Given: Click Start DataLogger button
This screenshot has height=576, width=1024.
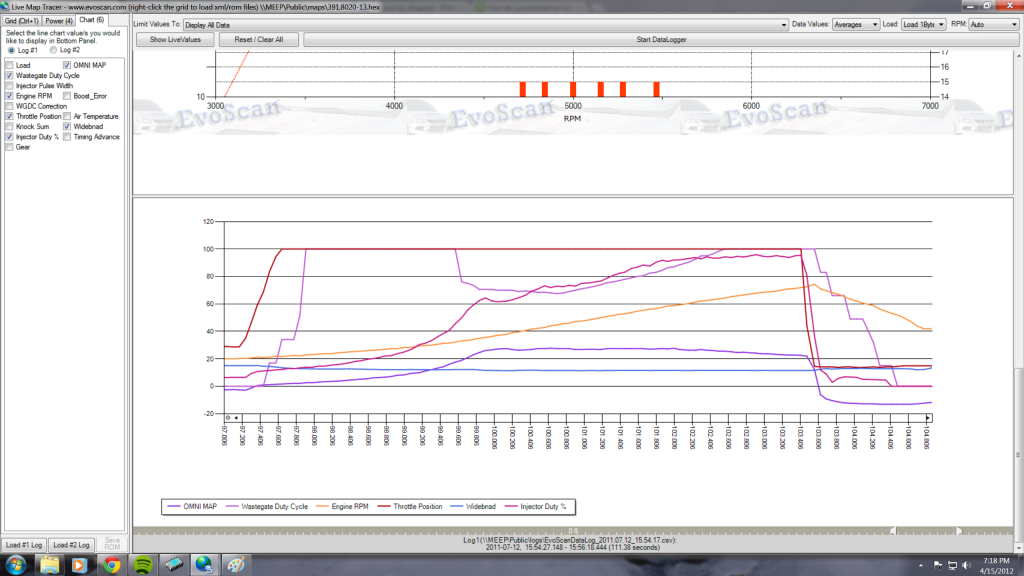Looking at the screenshot, I should tap(661, 40).
